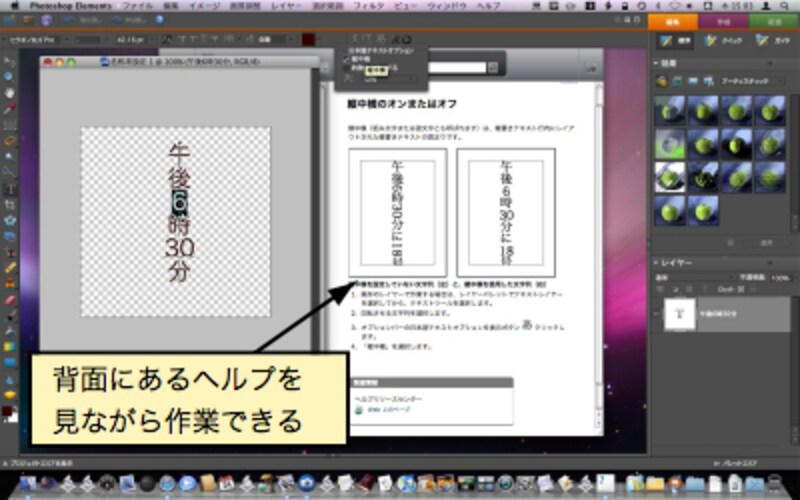Select the pink Eraser tool

point(10,300)
